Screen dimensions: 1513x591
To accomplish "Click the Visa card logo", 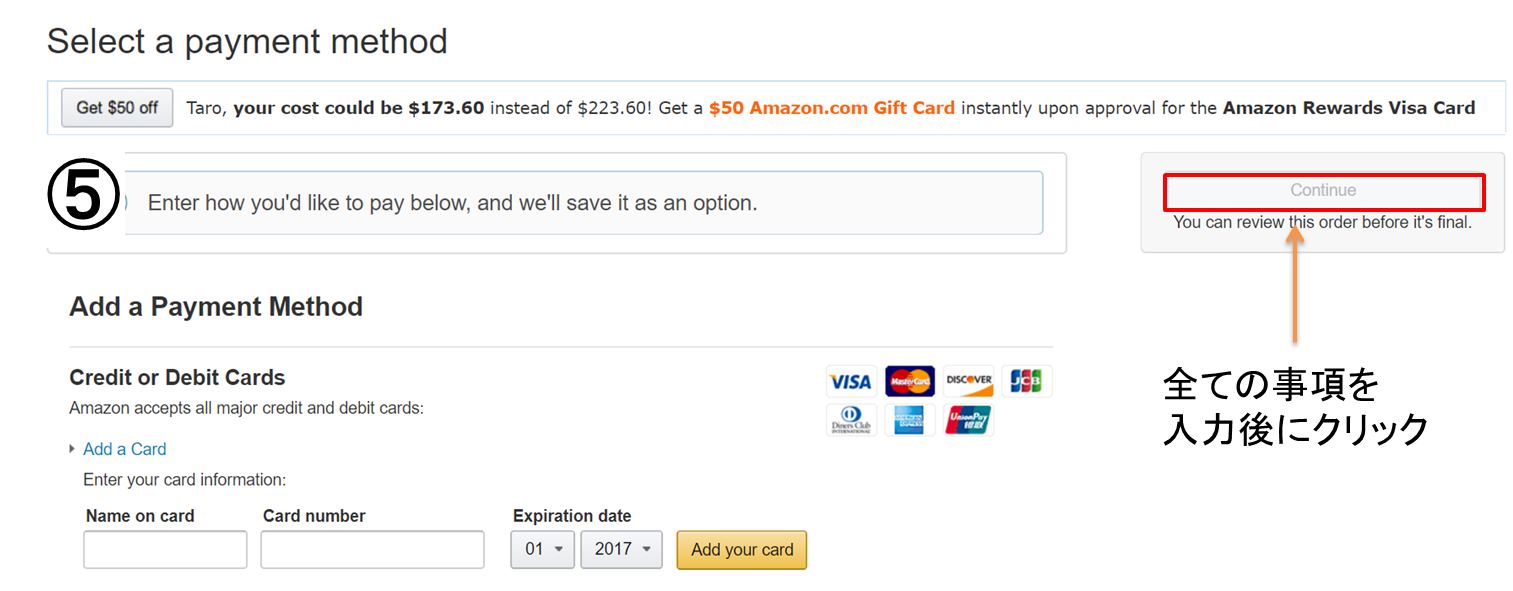I will pyautogui.click(x=851, y=381).
